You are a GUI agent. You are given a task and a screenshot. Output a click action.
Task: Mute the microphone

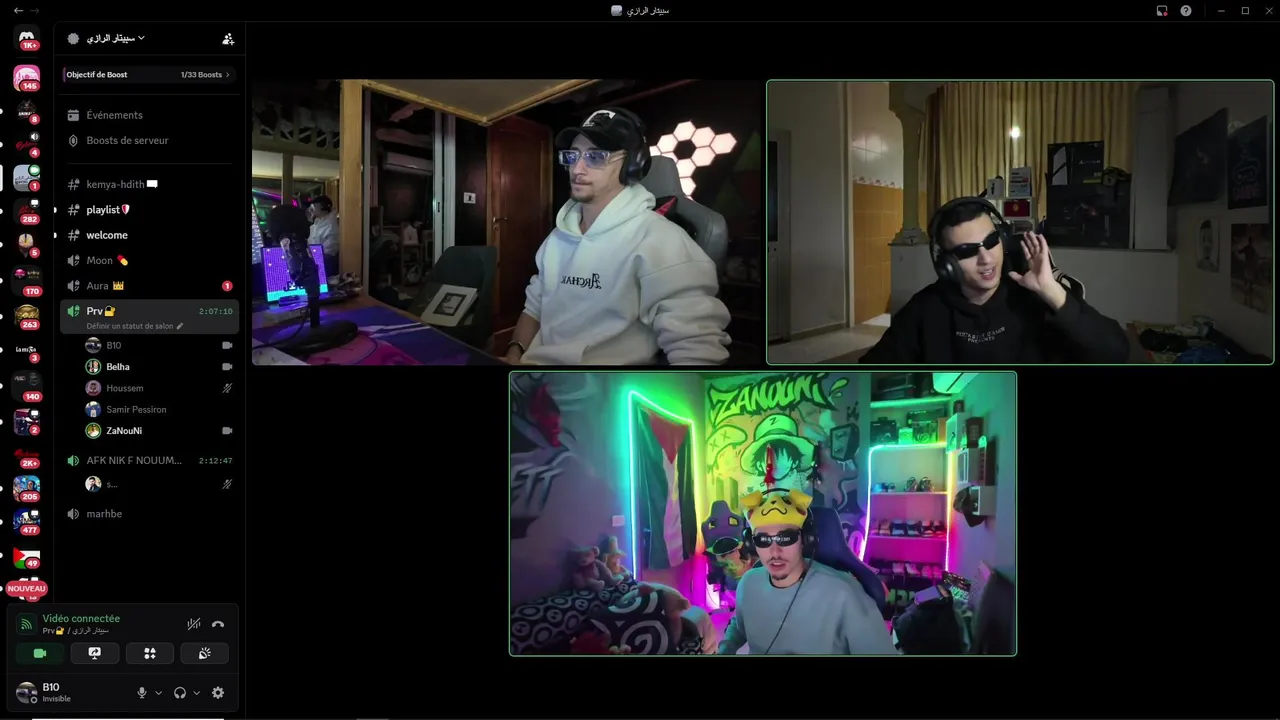[142, 693]
